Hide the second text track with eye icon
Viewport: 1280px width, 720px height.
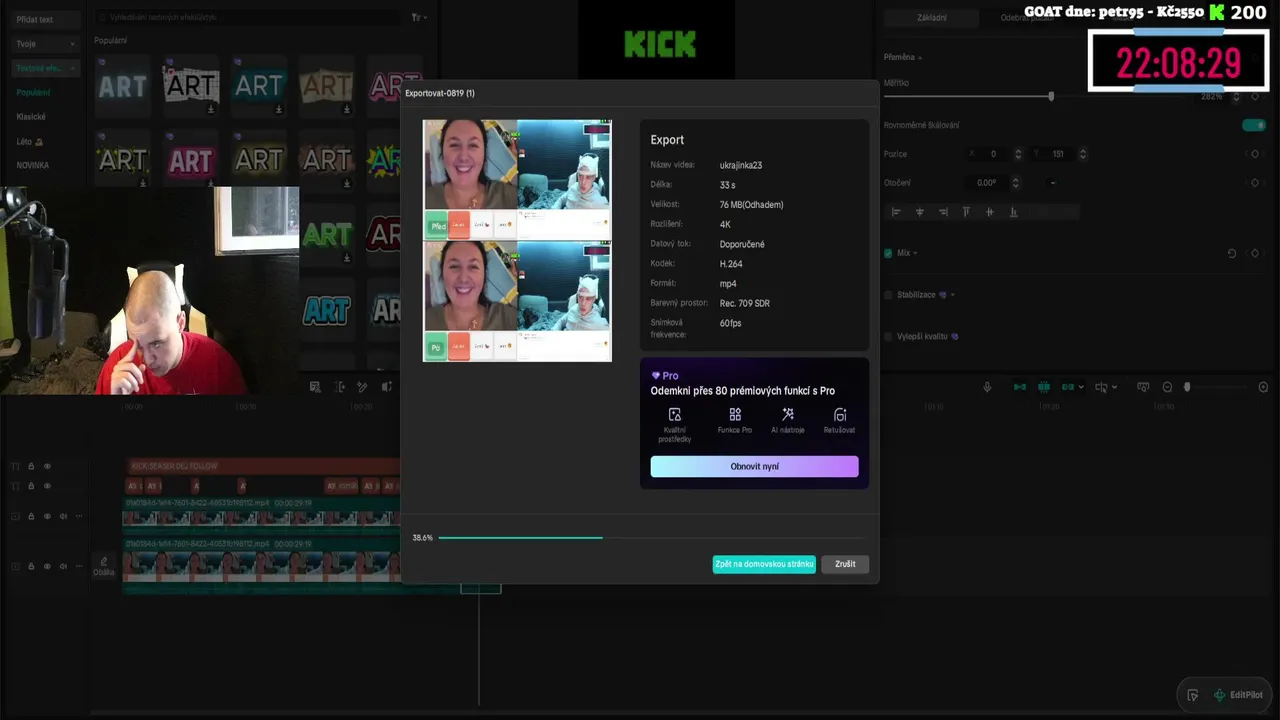[x=47, y=485]
